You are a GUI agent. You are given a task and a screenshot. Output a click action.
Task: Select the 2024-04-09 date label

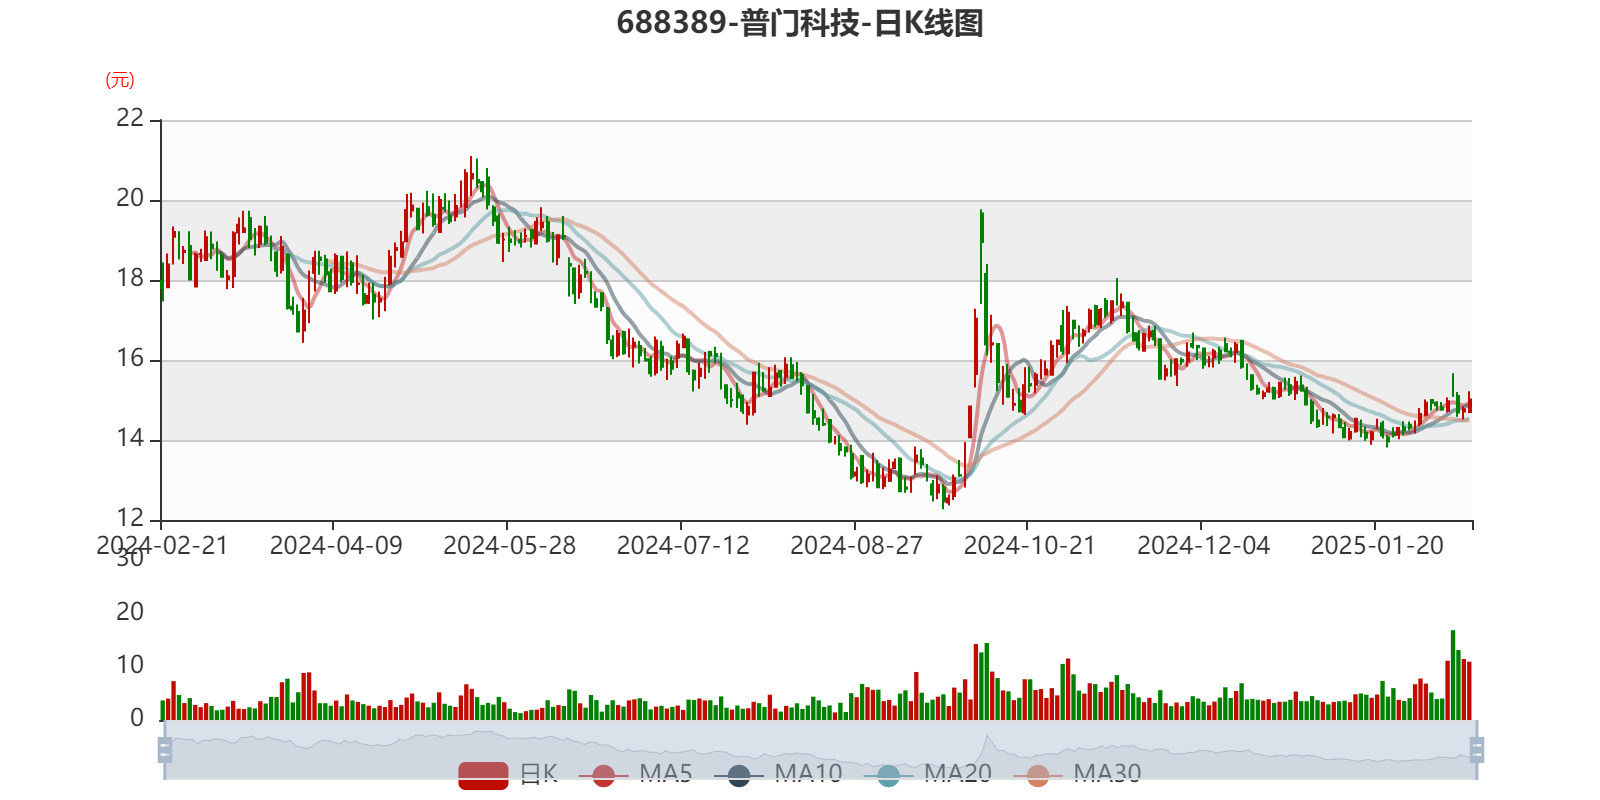[x=336, y=545]
